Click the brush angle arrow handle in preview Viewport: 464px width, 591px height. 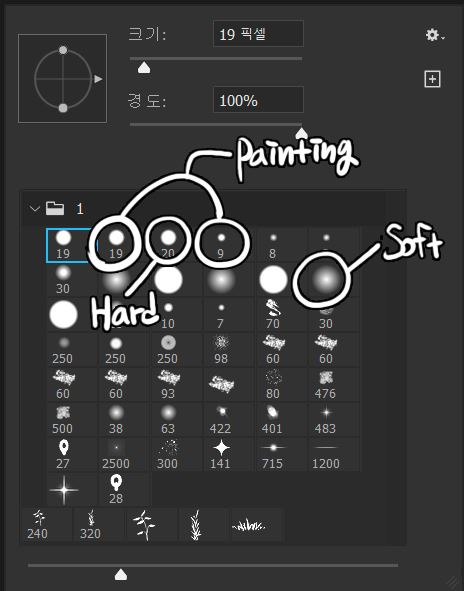pos(98,79)
